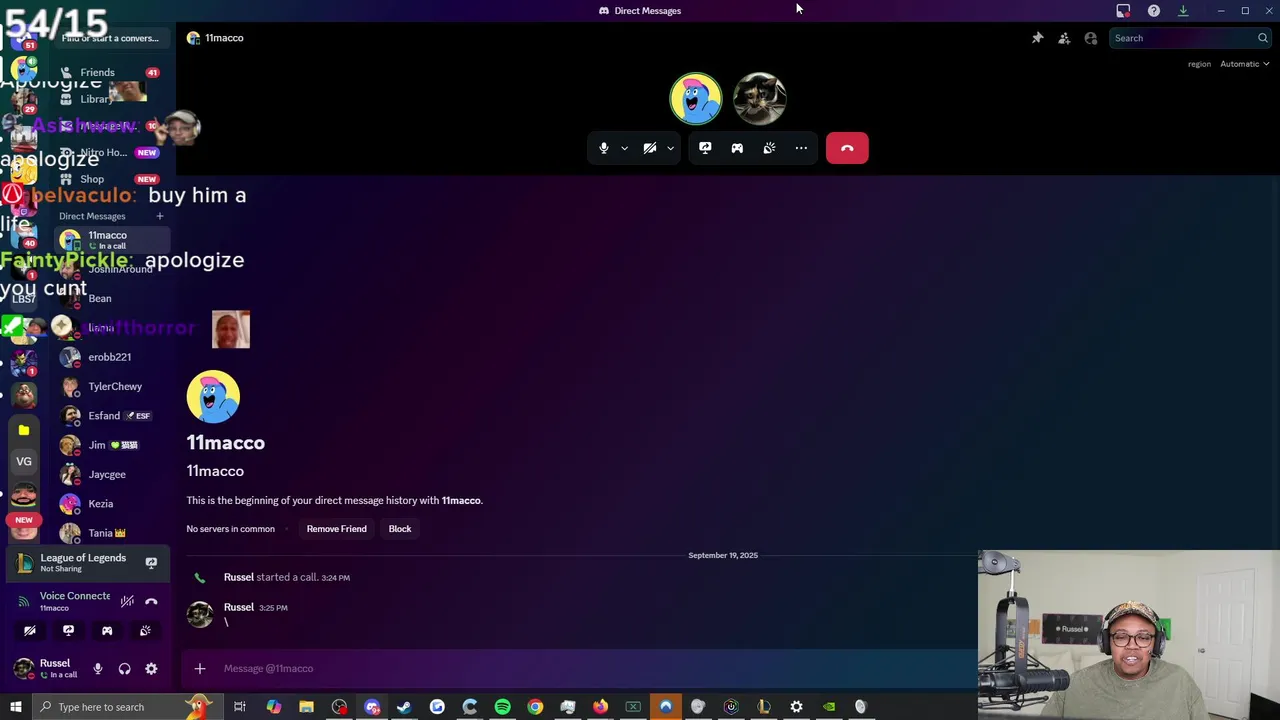Click the 'Russel started a call' message

[x=286, y=577]
